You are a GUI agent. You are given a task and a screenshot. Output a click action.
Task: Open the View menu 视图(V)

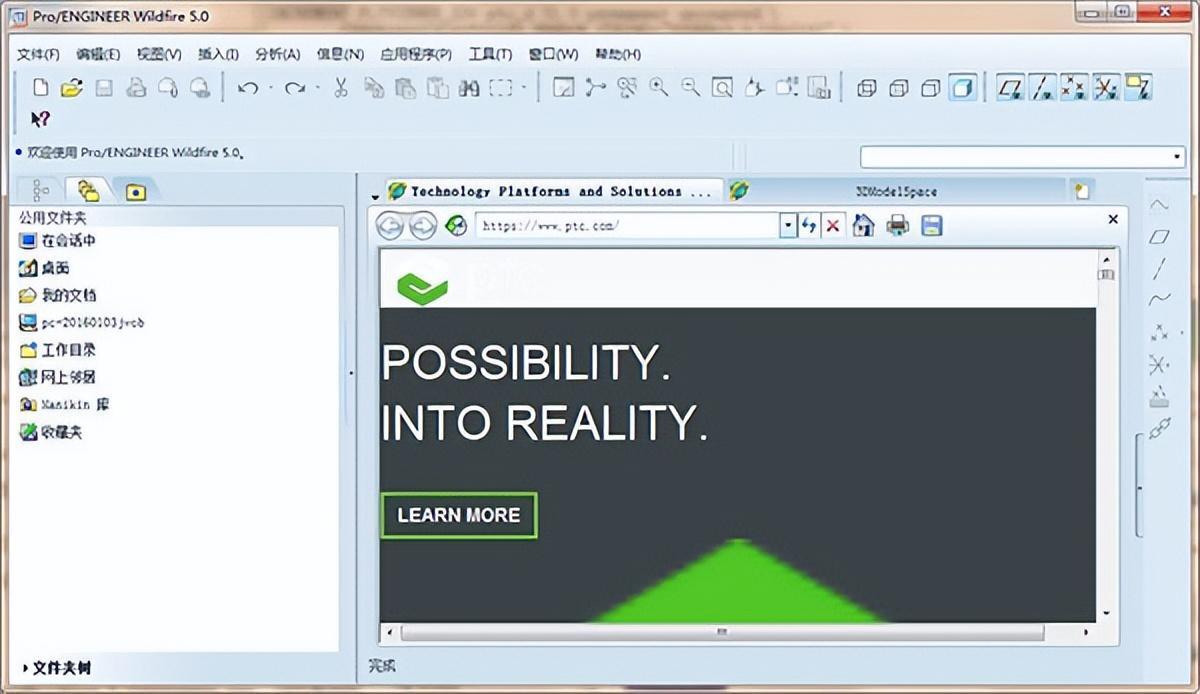point(159,54)
